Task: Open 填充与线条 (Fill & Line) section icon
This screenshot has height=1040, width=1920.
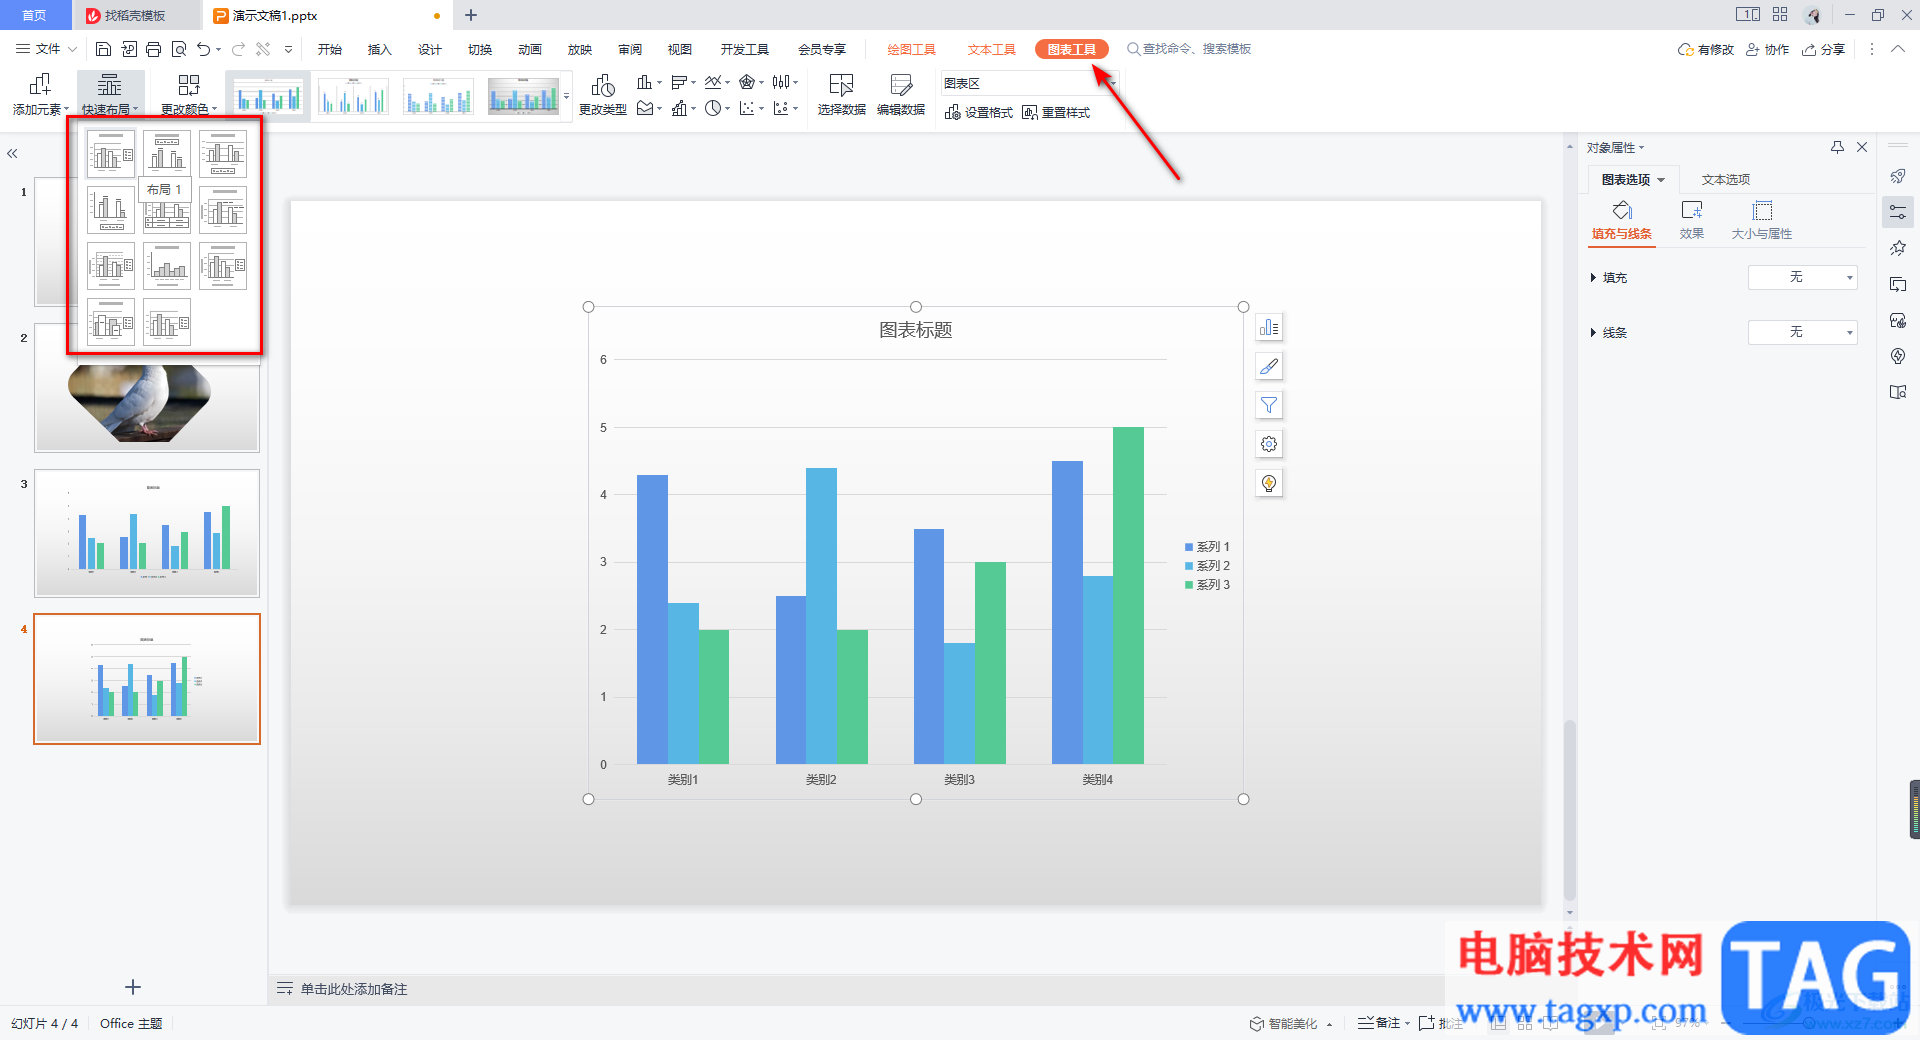Action: (x=1622, y=211)
